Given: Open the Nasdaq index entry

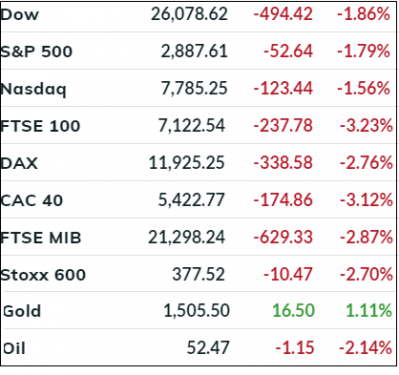Looking at the screenshot, I should pyautogui.click(x=33, y=89).
